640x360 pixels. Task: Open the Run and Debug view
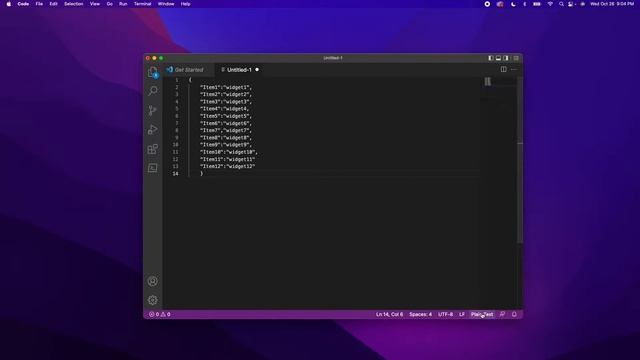pyautogui.click(x=153, y=129)
